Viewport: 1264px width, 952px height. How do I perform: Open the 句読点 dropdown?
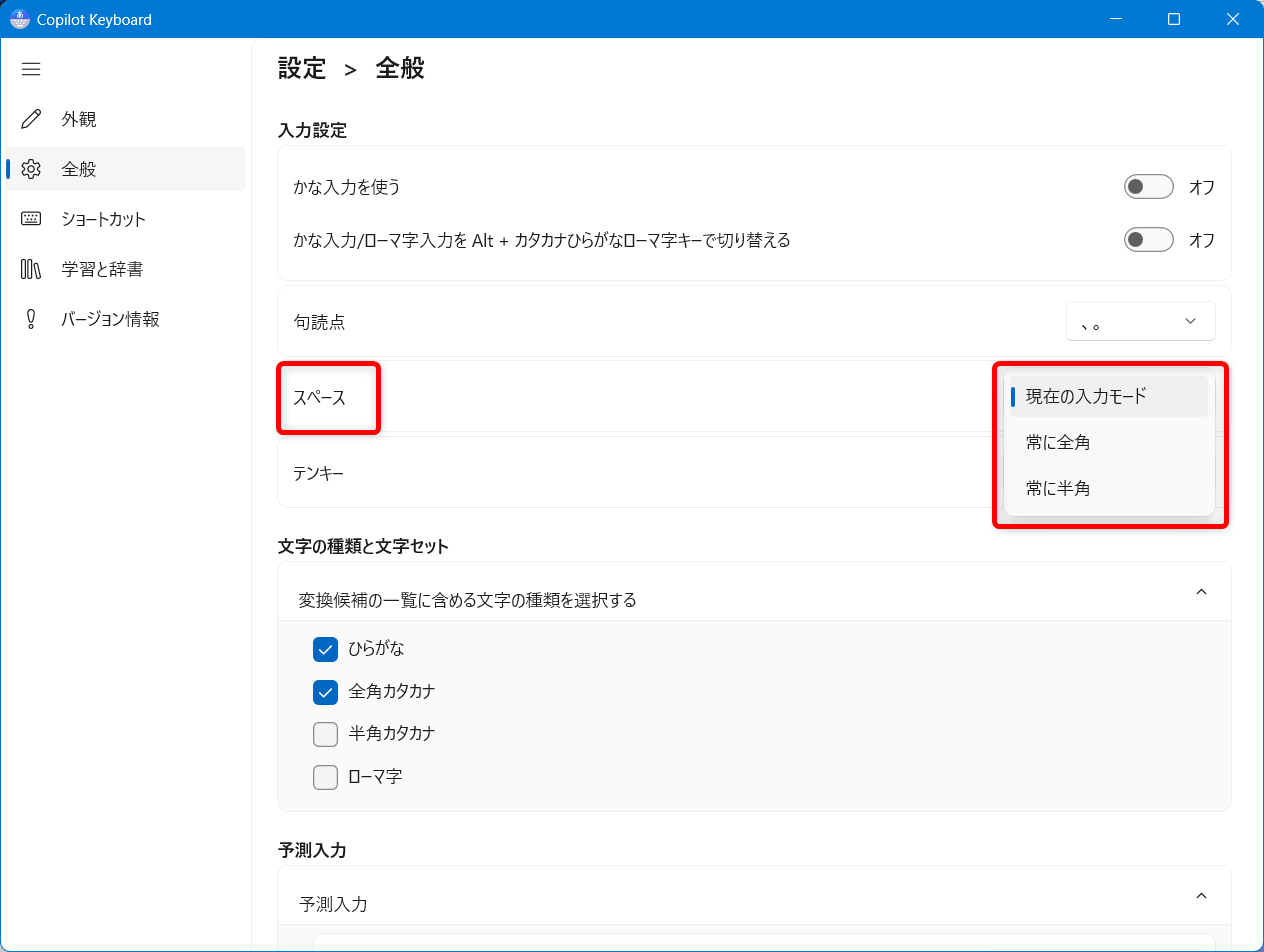point(1141,321)
